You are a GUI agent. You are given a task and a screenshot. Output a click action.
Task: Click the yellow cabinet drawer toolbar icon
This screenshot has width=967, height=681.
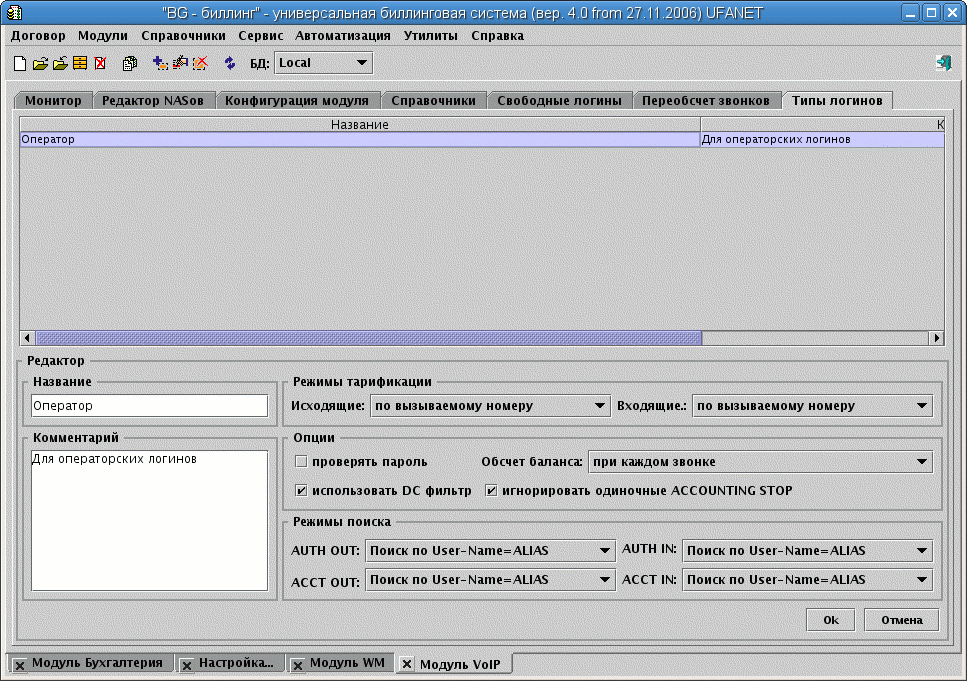[x=80, y=63]
